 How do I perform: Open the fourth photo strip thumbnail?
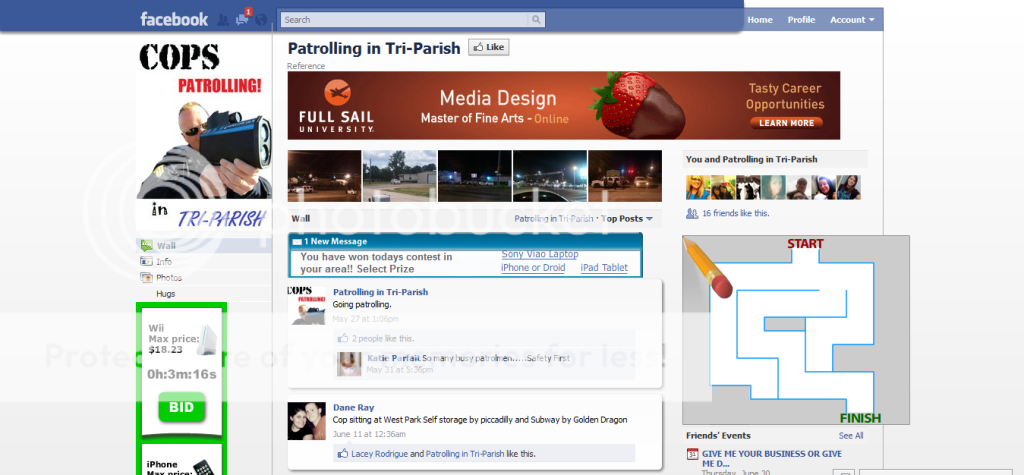click(x=550, y=176)
